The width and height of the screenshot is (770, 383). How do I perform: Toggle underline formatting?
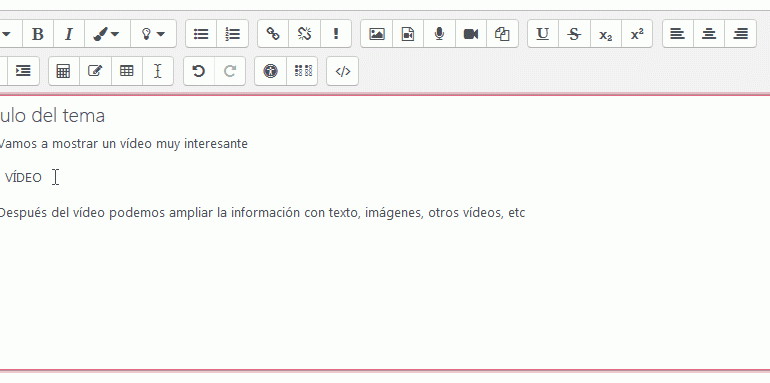543,34
